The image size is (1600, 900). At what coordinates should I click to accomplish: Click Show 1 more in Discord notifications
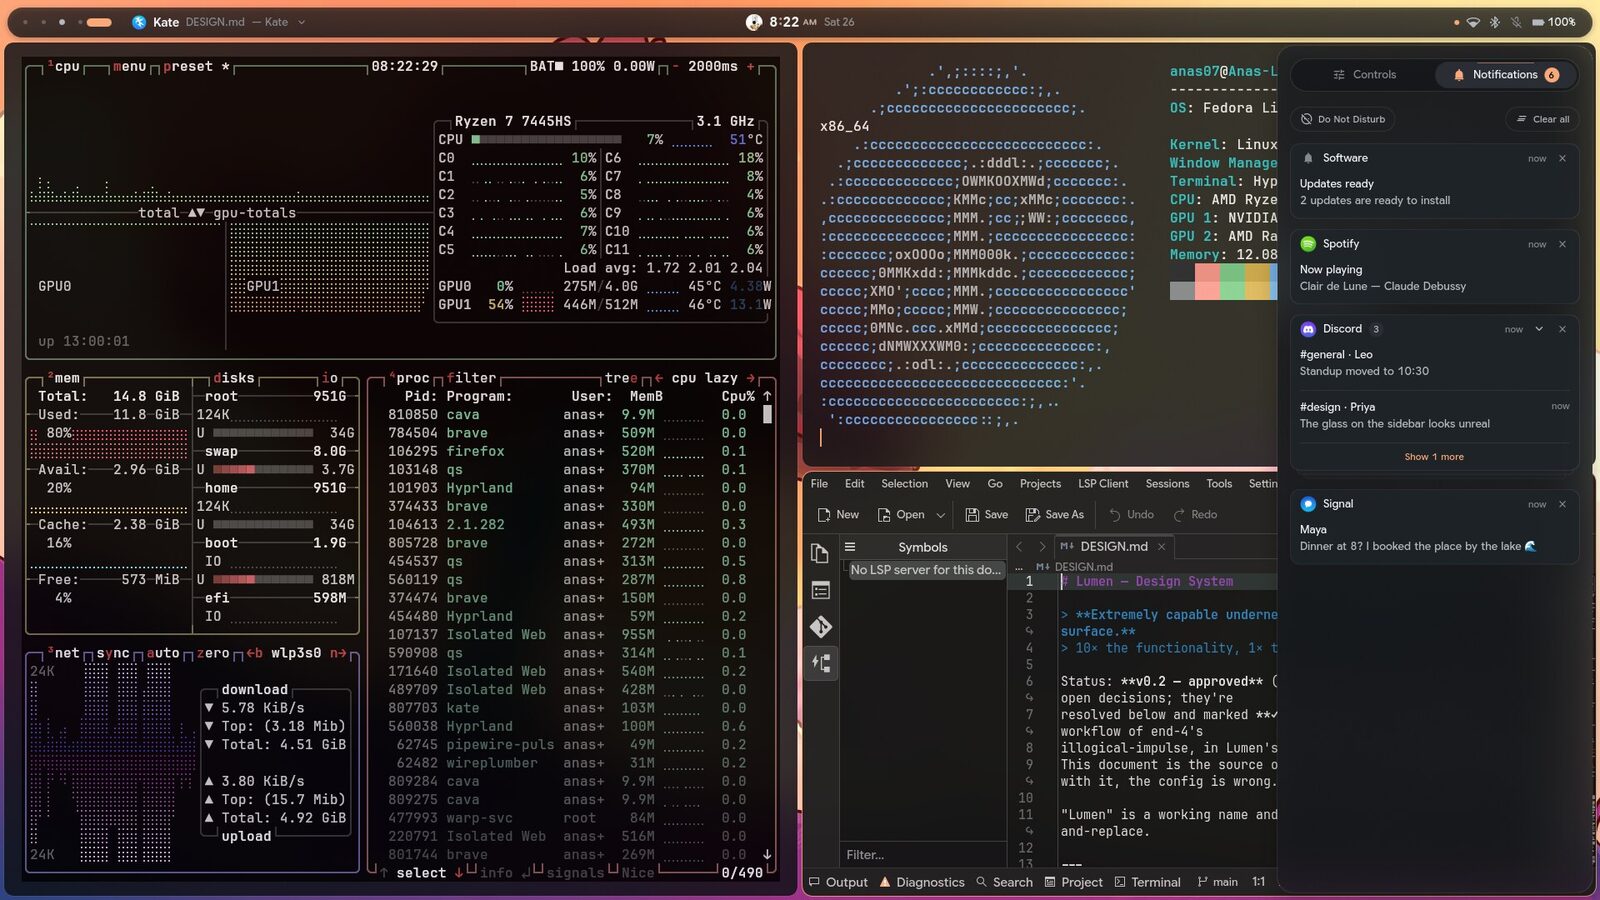point(1434,457)
